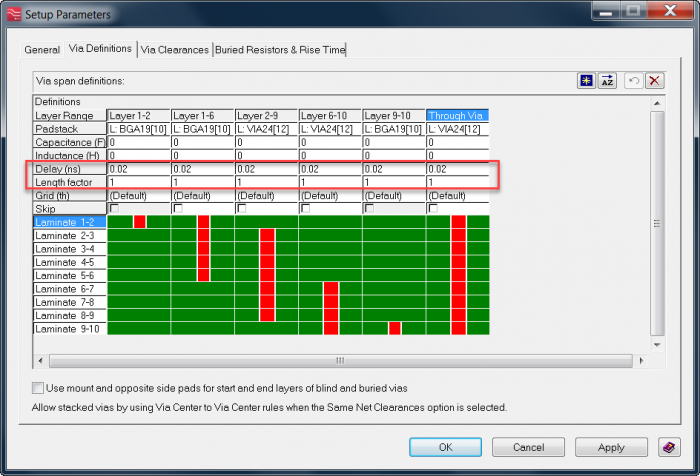Click vertical scrollbar down arrow
The width and height of the screenshot is (700, 476).
coord(657,345)
